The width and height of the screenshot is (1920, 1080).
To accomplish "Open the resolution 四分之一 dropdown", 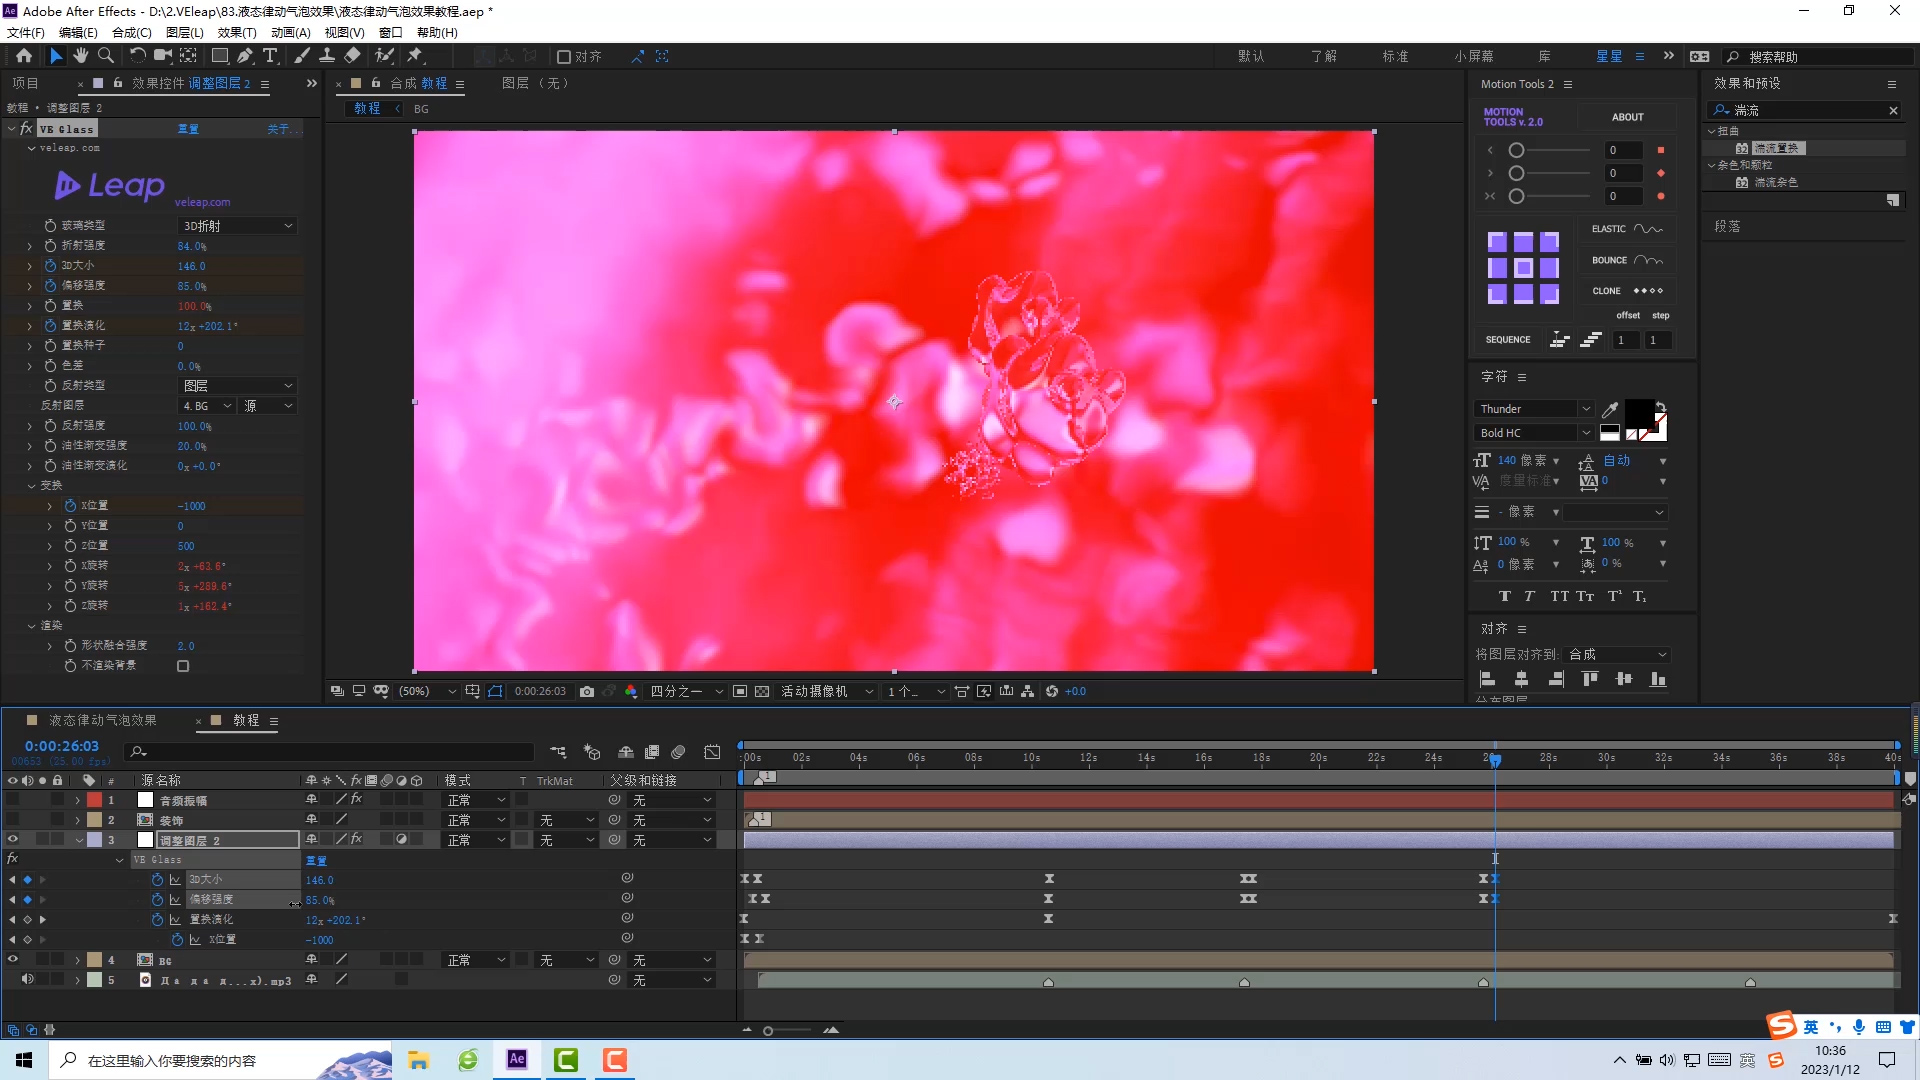I will [687, 691].
